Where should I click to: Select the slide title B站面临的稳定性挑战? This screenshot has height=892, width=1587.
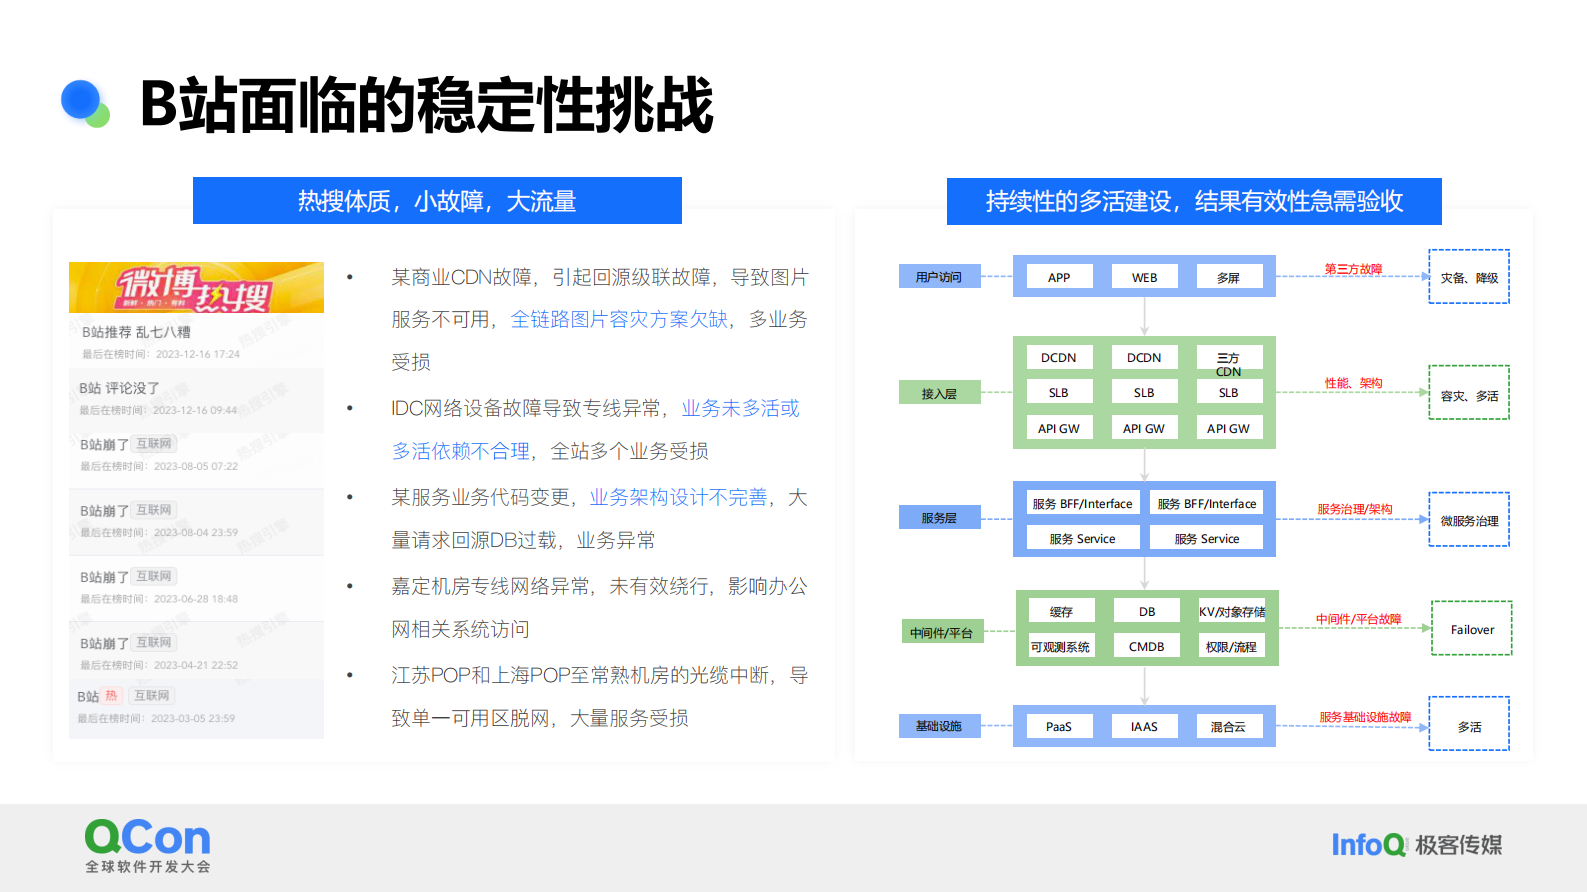coord(426,105)
